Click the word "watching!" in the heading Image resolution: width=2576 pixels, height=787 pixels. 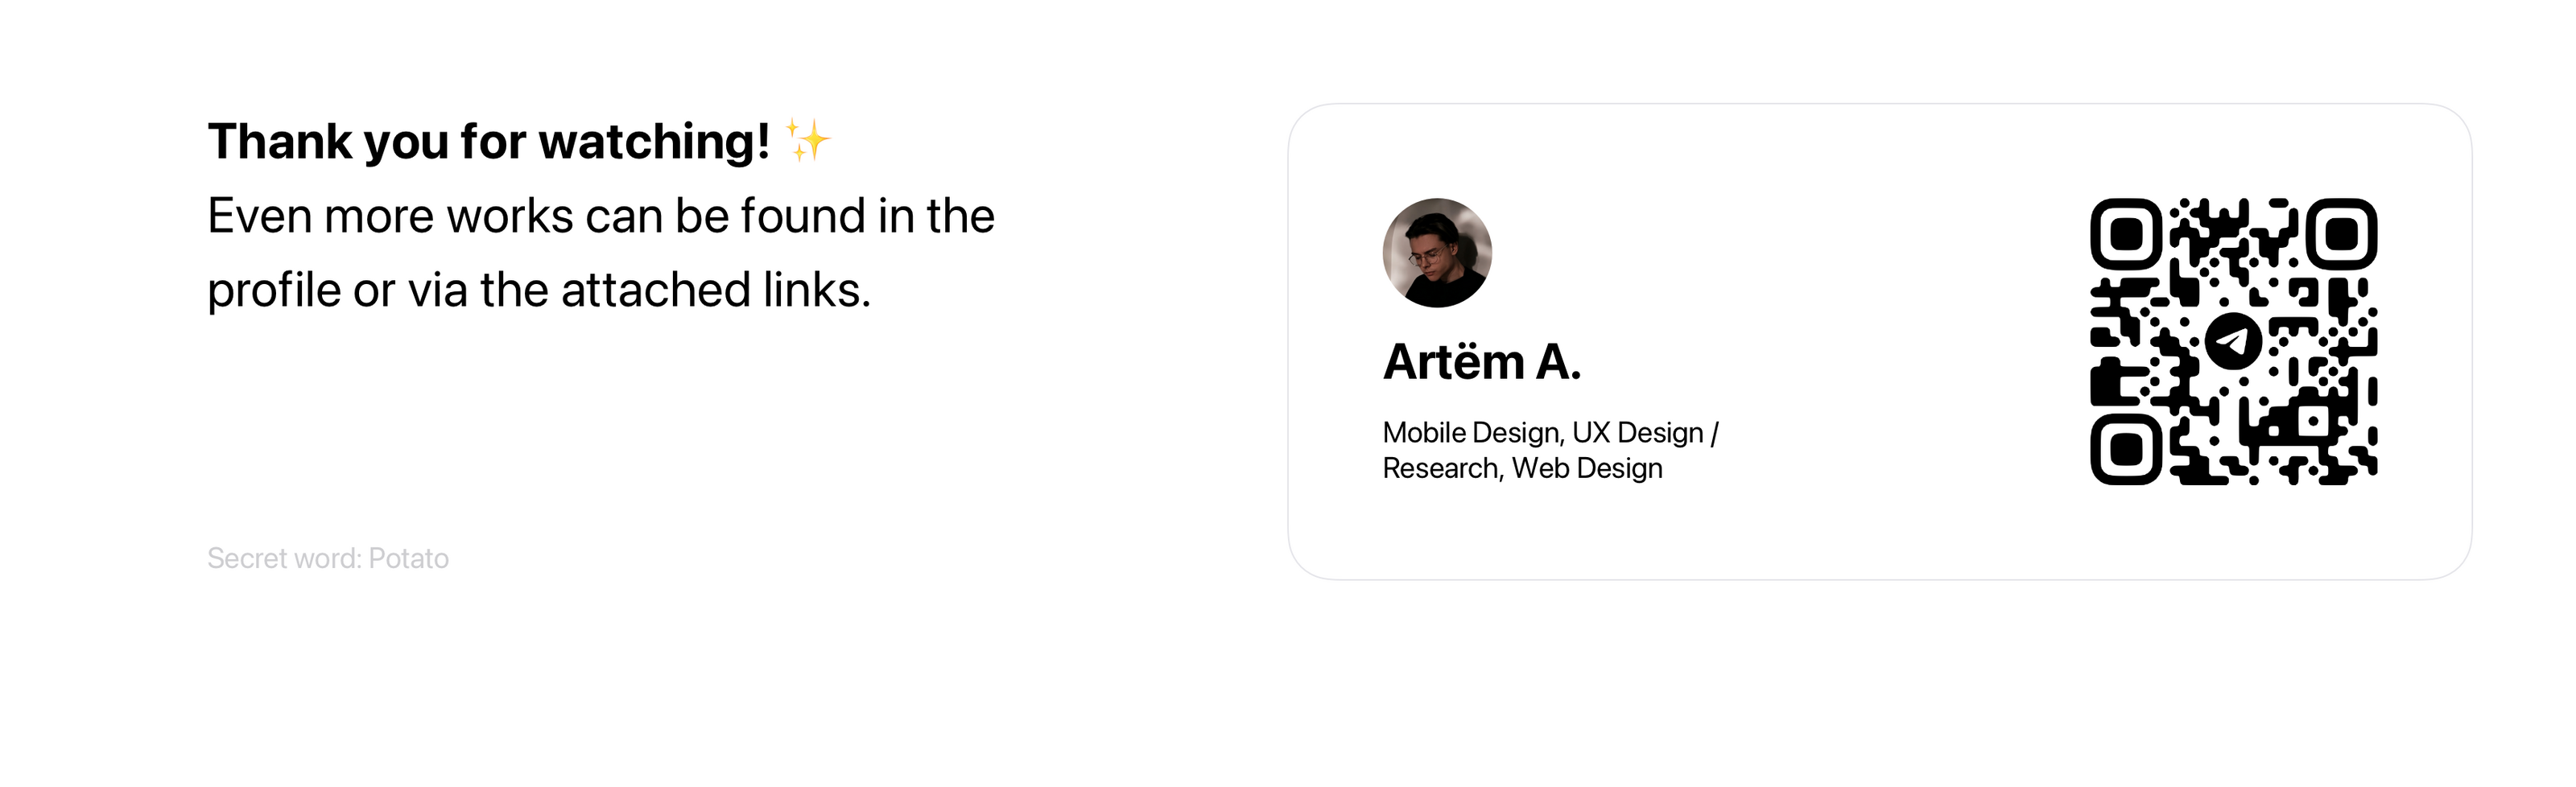655,141
